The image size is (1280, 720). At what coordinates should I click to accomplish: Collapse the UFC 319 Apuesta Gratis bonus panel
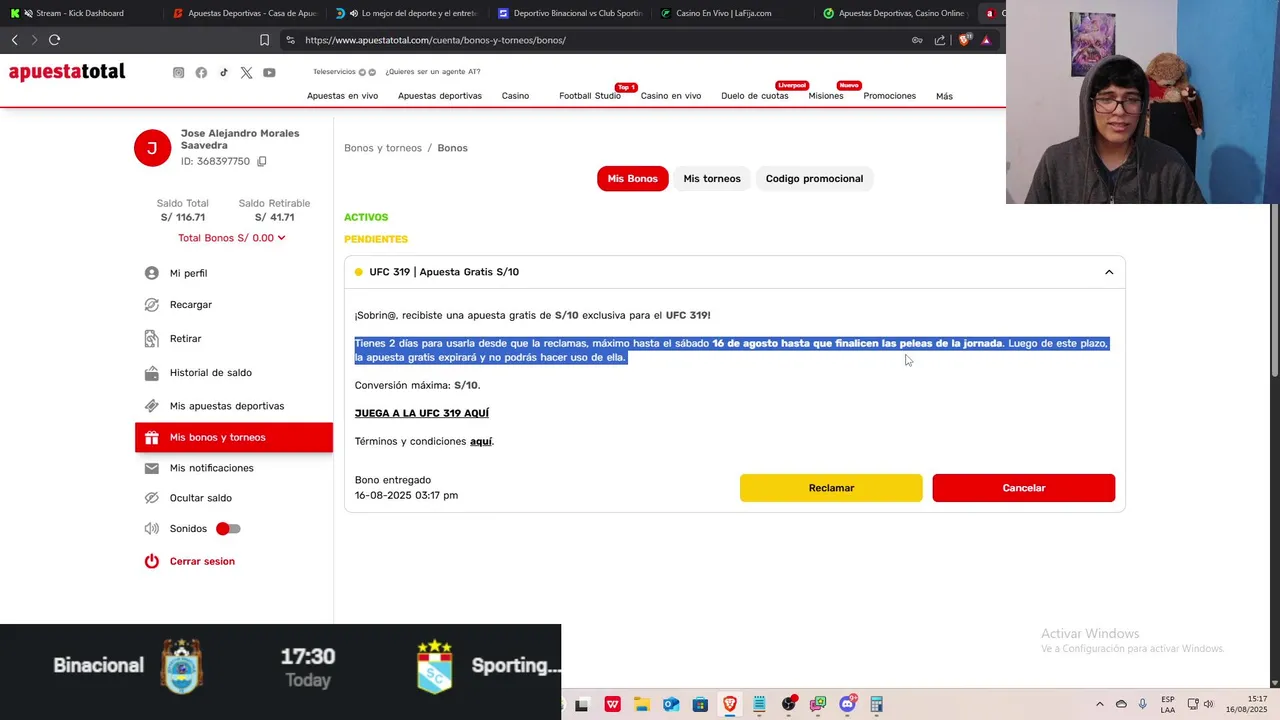tap(1109, 272)
